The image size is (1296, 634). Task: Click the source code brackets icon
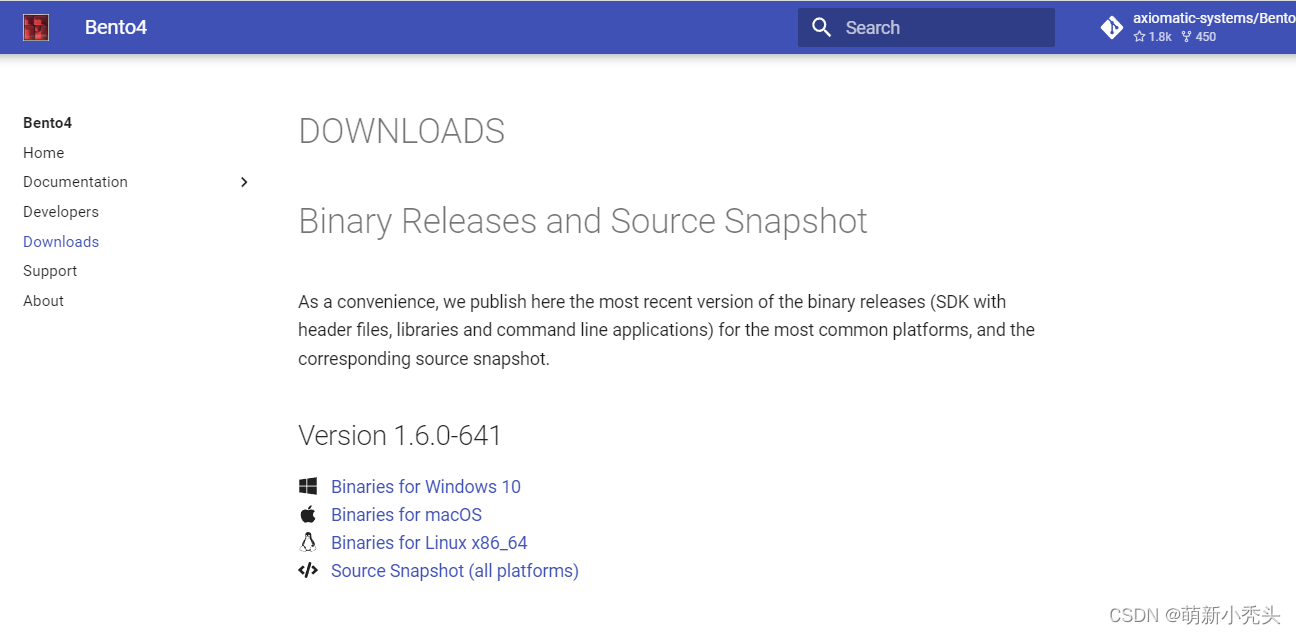308,570
